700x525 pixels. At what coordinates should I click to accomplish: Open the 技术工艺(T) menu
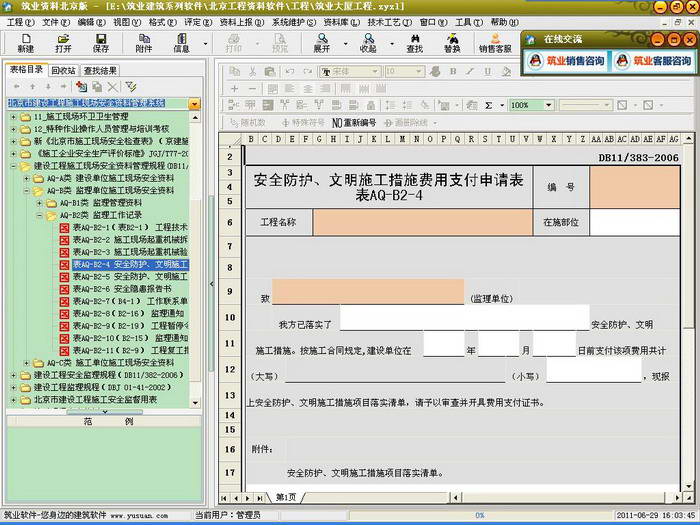390,22
